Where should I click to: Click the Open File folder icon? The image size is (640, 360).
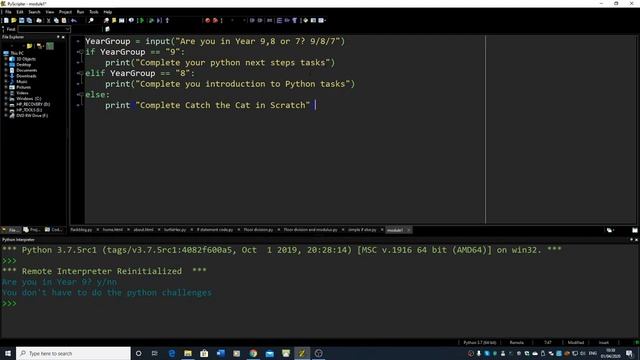14,20
